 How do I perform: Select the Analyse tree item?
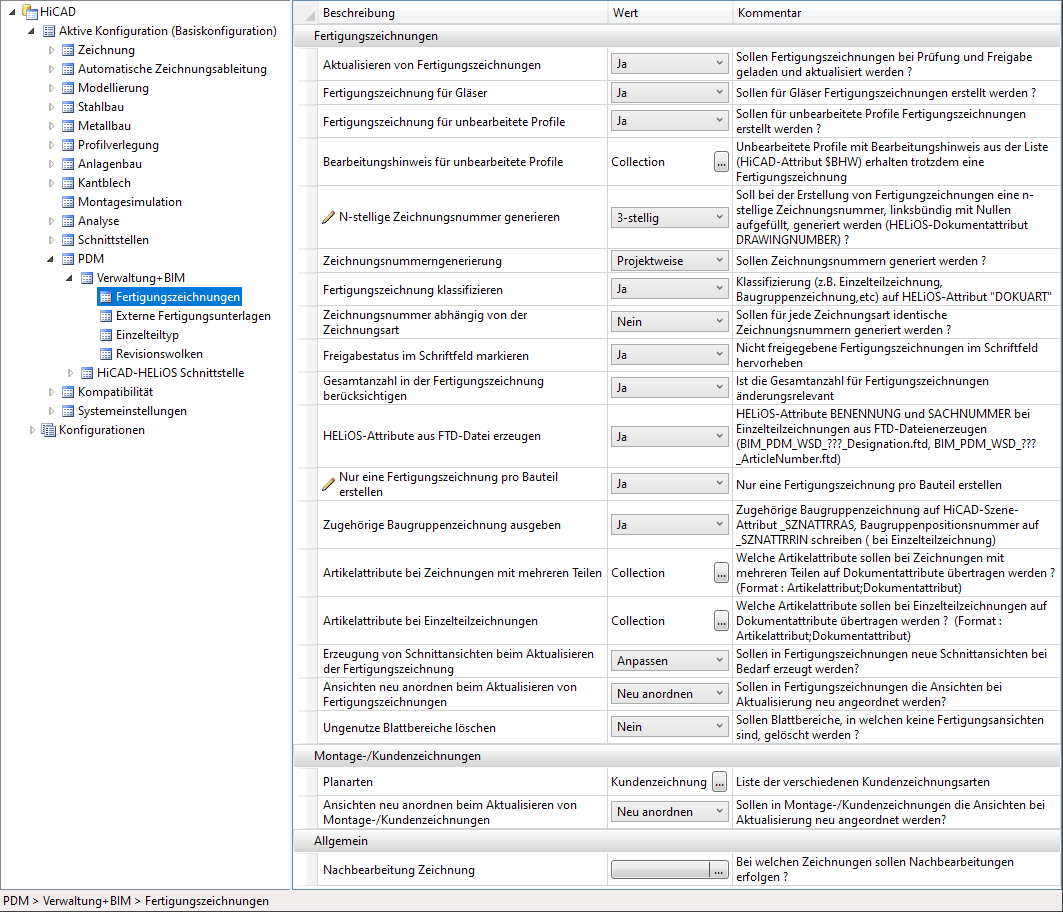click(98, 220)
